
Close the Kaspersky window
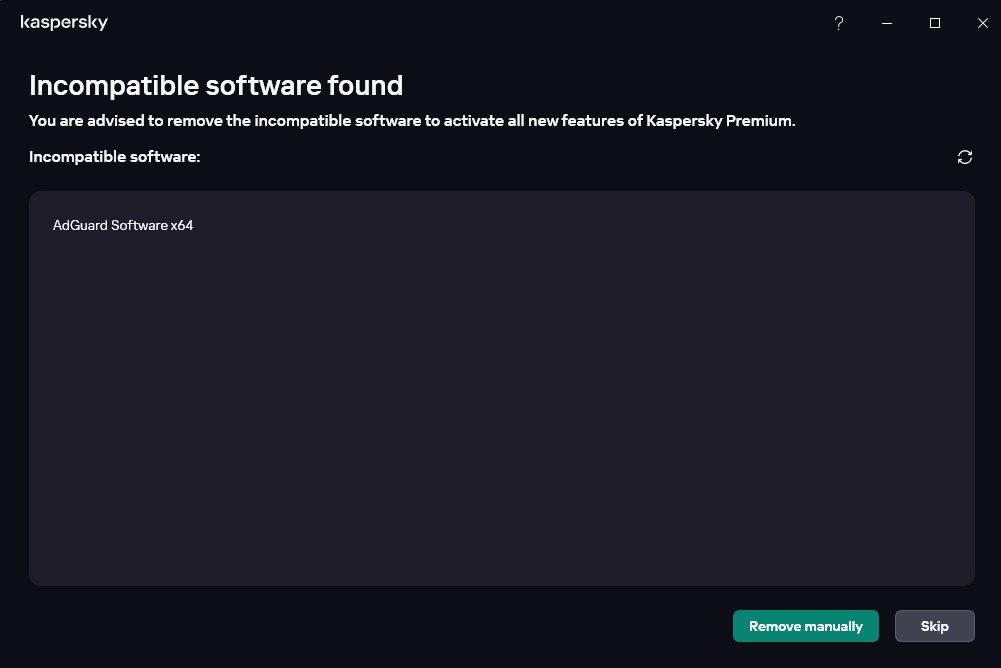coord(982,23)
